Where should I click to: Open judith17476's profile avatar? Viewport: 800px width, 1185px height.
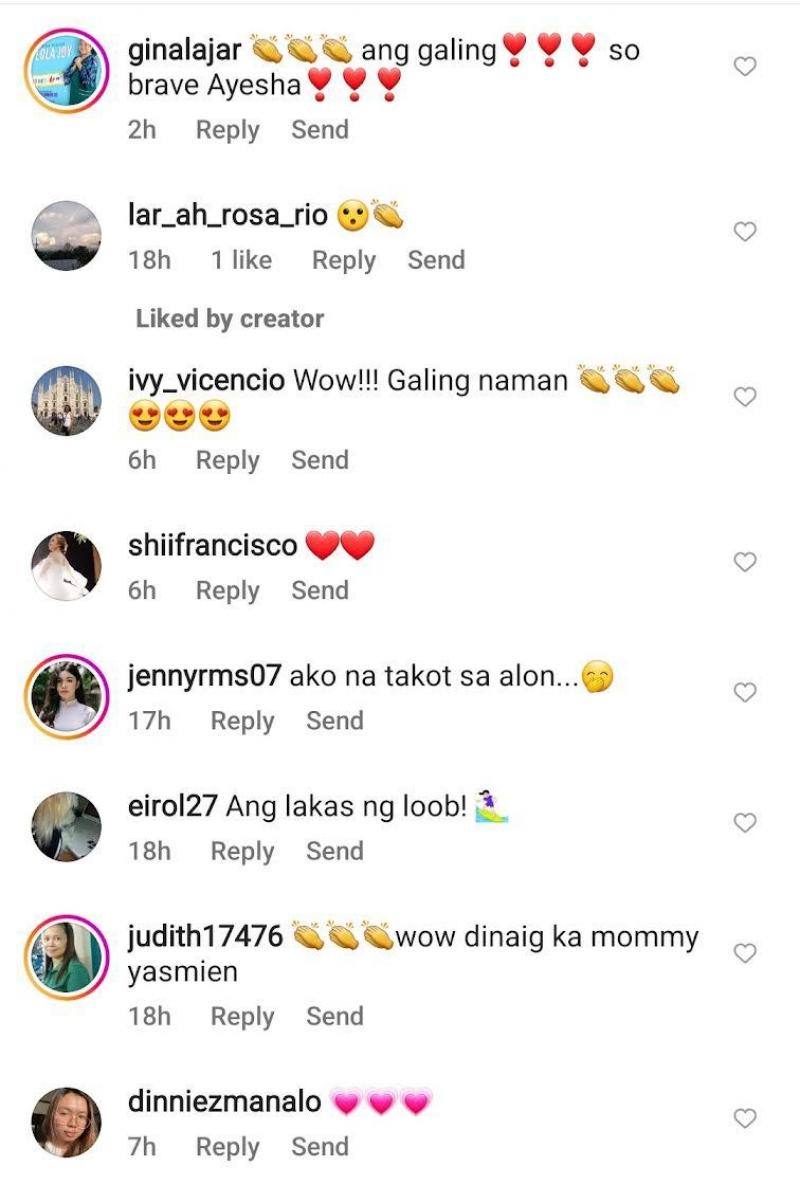point(66,957)
